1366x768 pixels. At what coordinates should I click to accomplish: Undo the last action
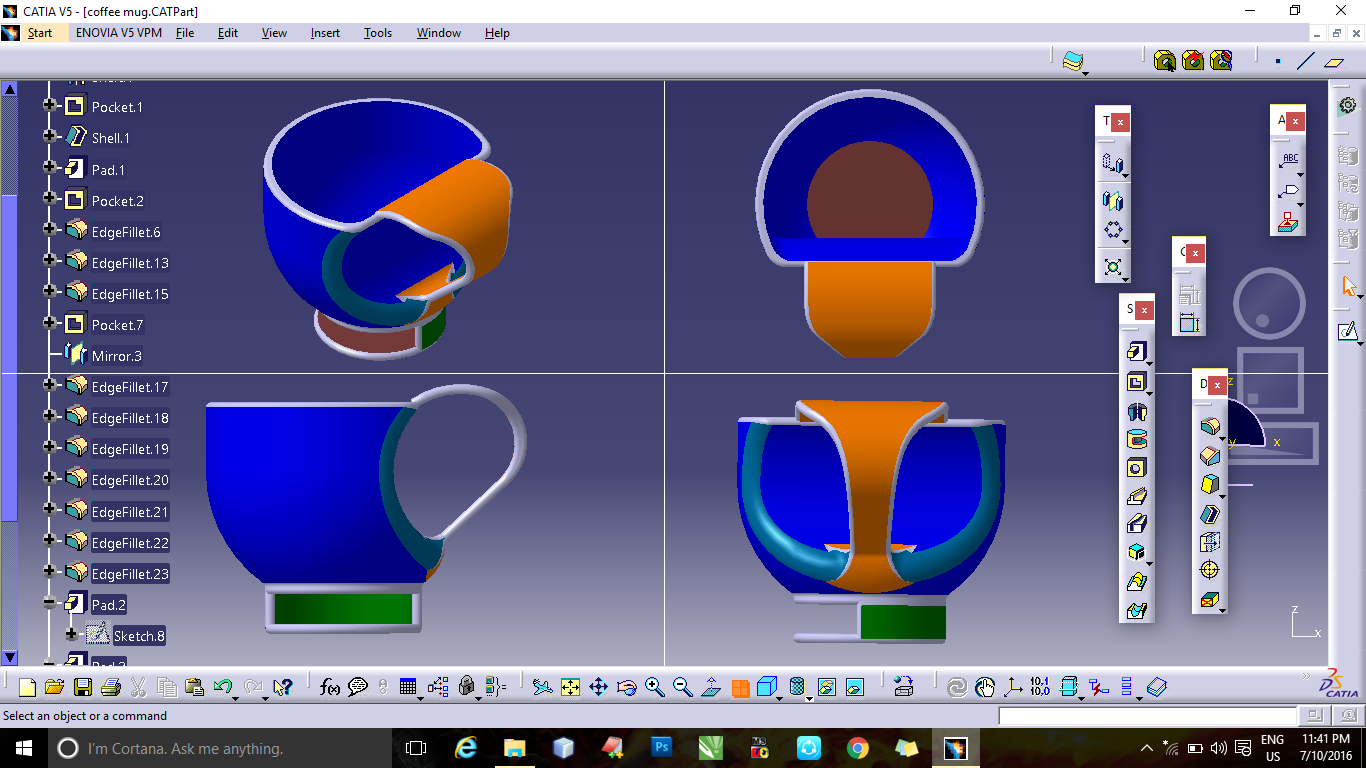pyautogui.click(x=223, y=687)
